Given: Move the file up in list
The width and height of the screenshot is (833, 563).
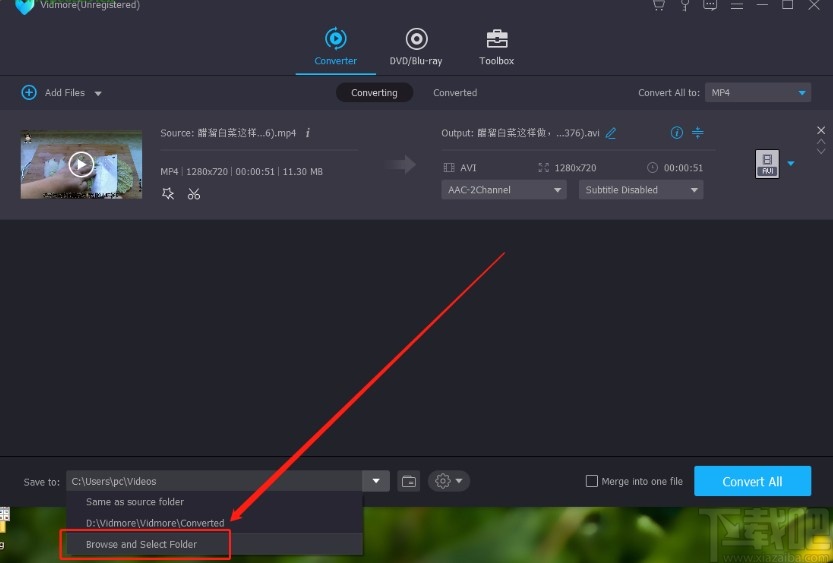Looking at the screenshot, I should (x=821, y=142).
